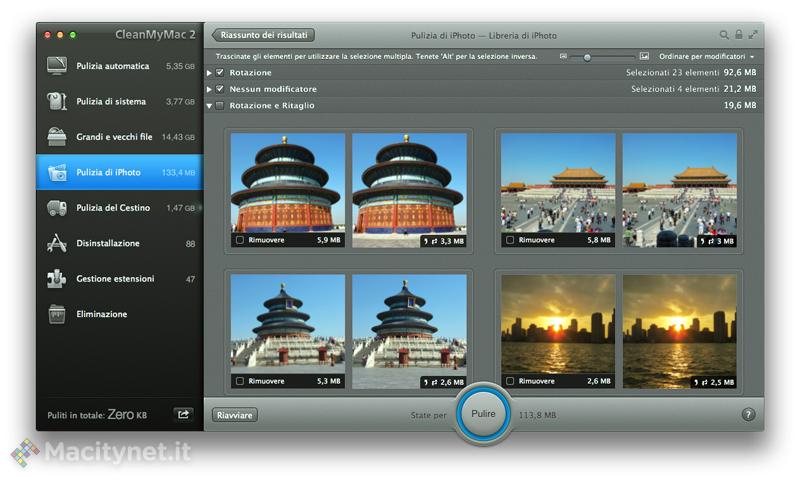This screenshot has width=800, height=481.
Task: Uncheck the Rotazione group checkbox
Action: (x=220, y=73)
